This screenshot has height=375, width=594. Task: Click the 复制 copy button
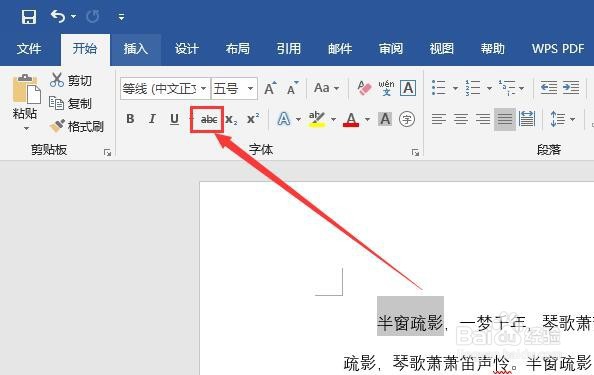(x=71, y=103)
